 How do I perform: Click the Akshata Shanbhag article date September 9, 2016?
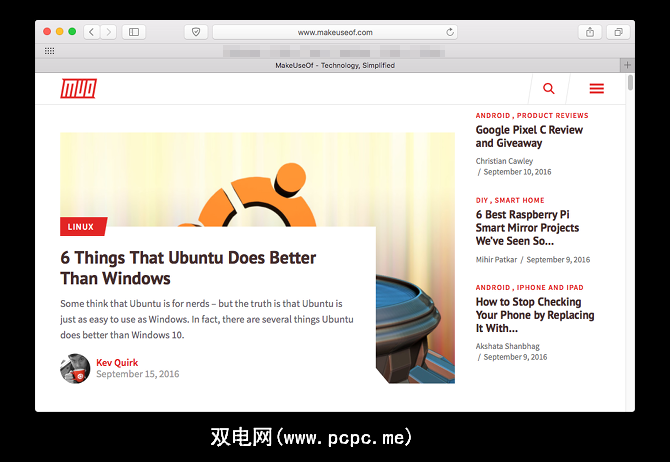pyautogui.click(x=515, y=357)
